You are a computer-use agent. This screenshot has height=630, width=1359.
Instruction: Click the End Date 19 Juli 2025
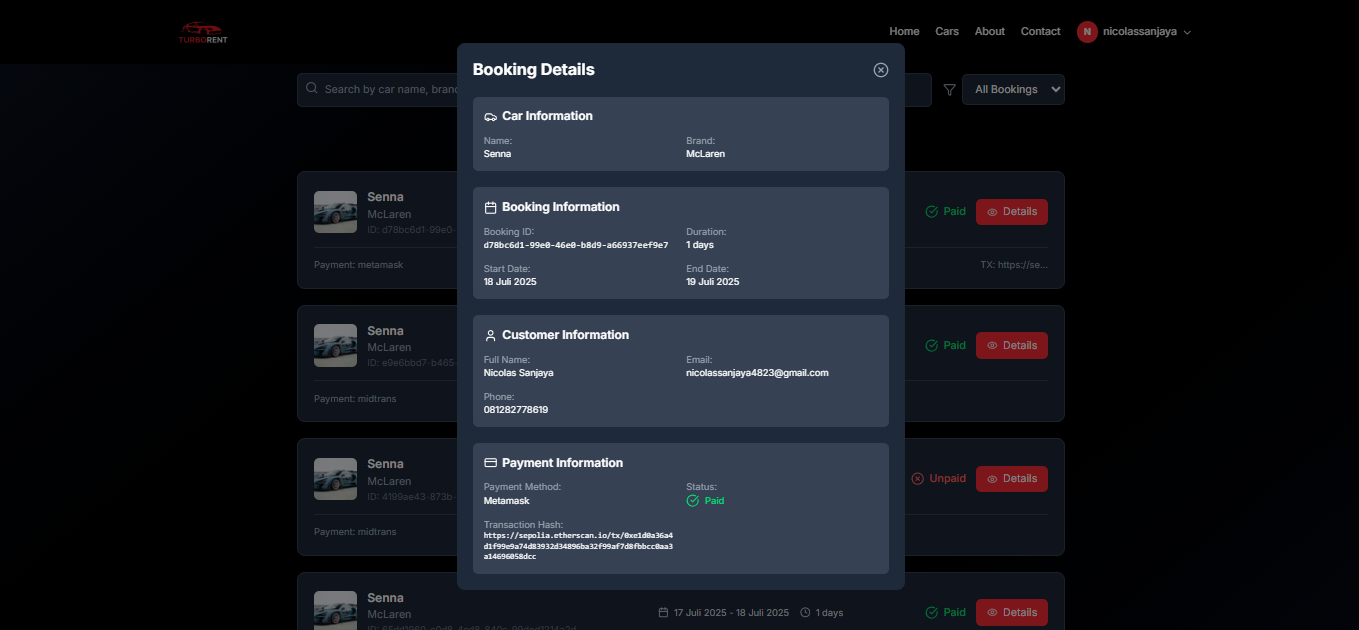(713, 282)
